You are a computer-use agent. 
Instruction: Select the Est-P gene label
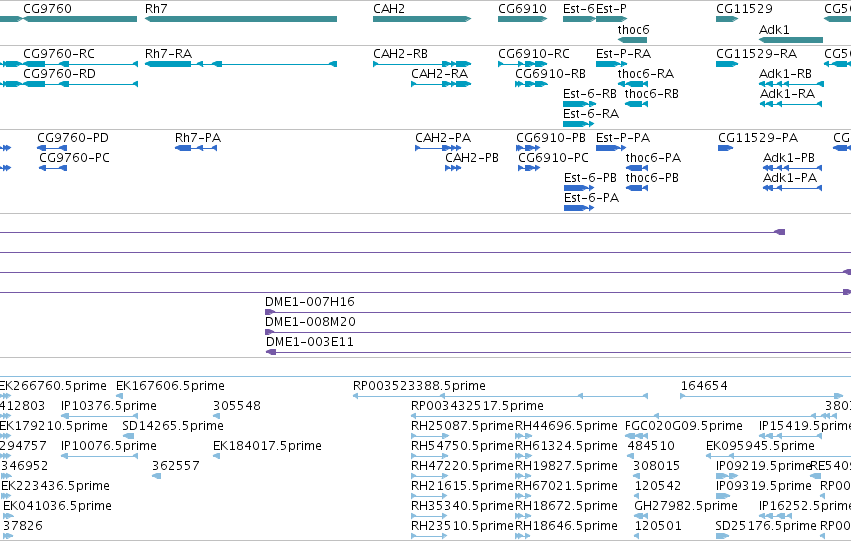point(611,9)
